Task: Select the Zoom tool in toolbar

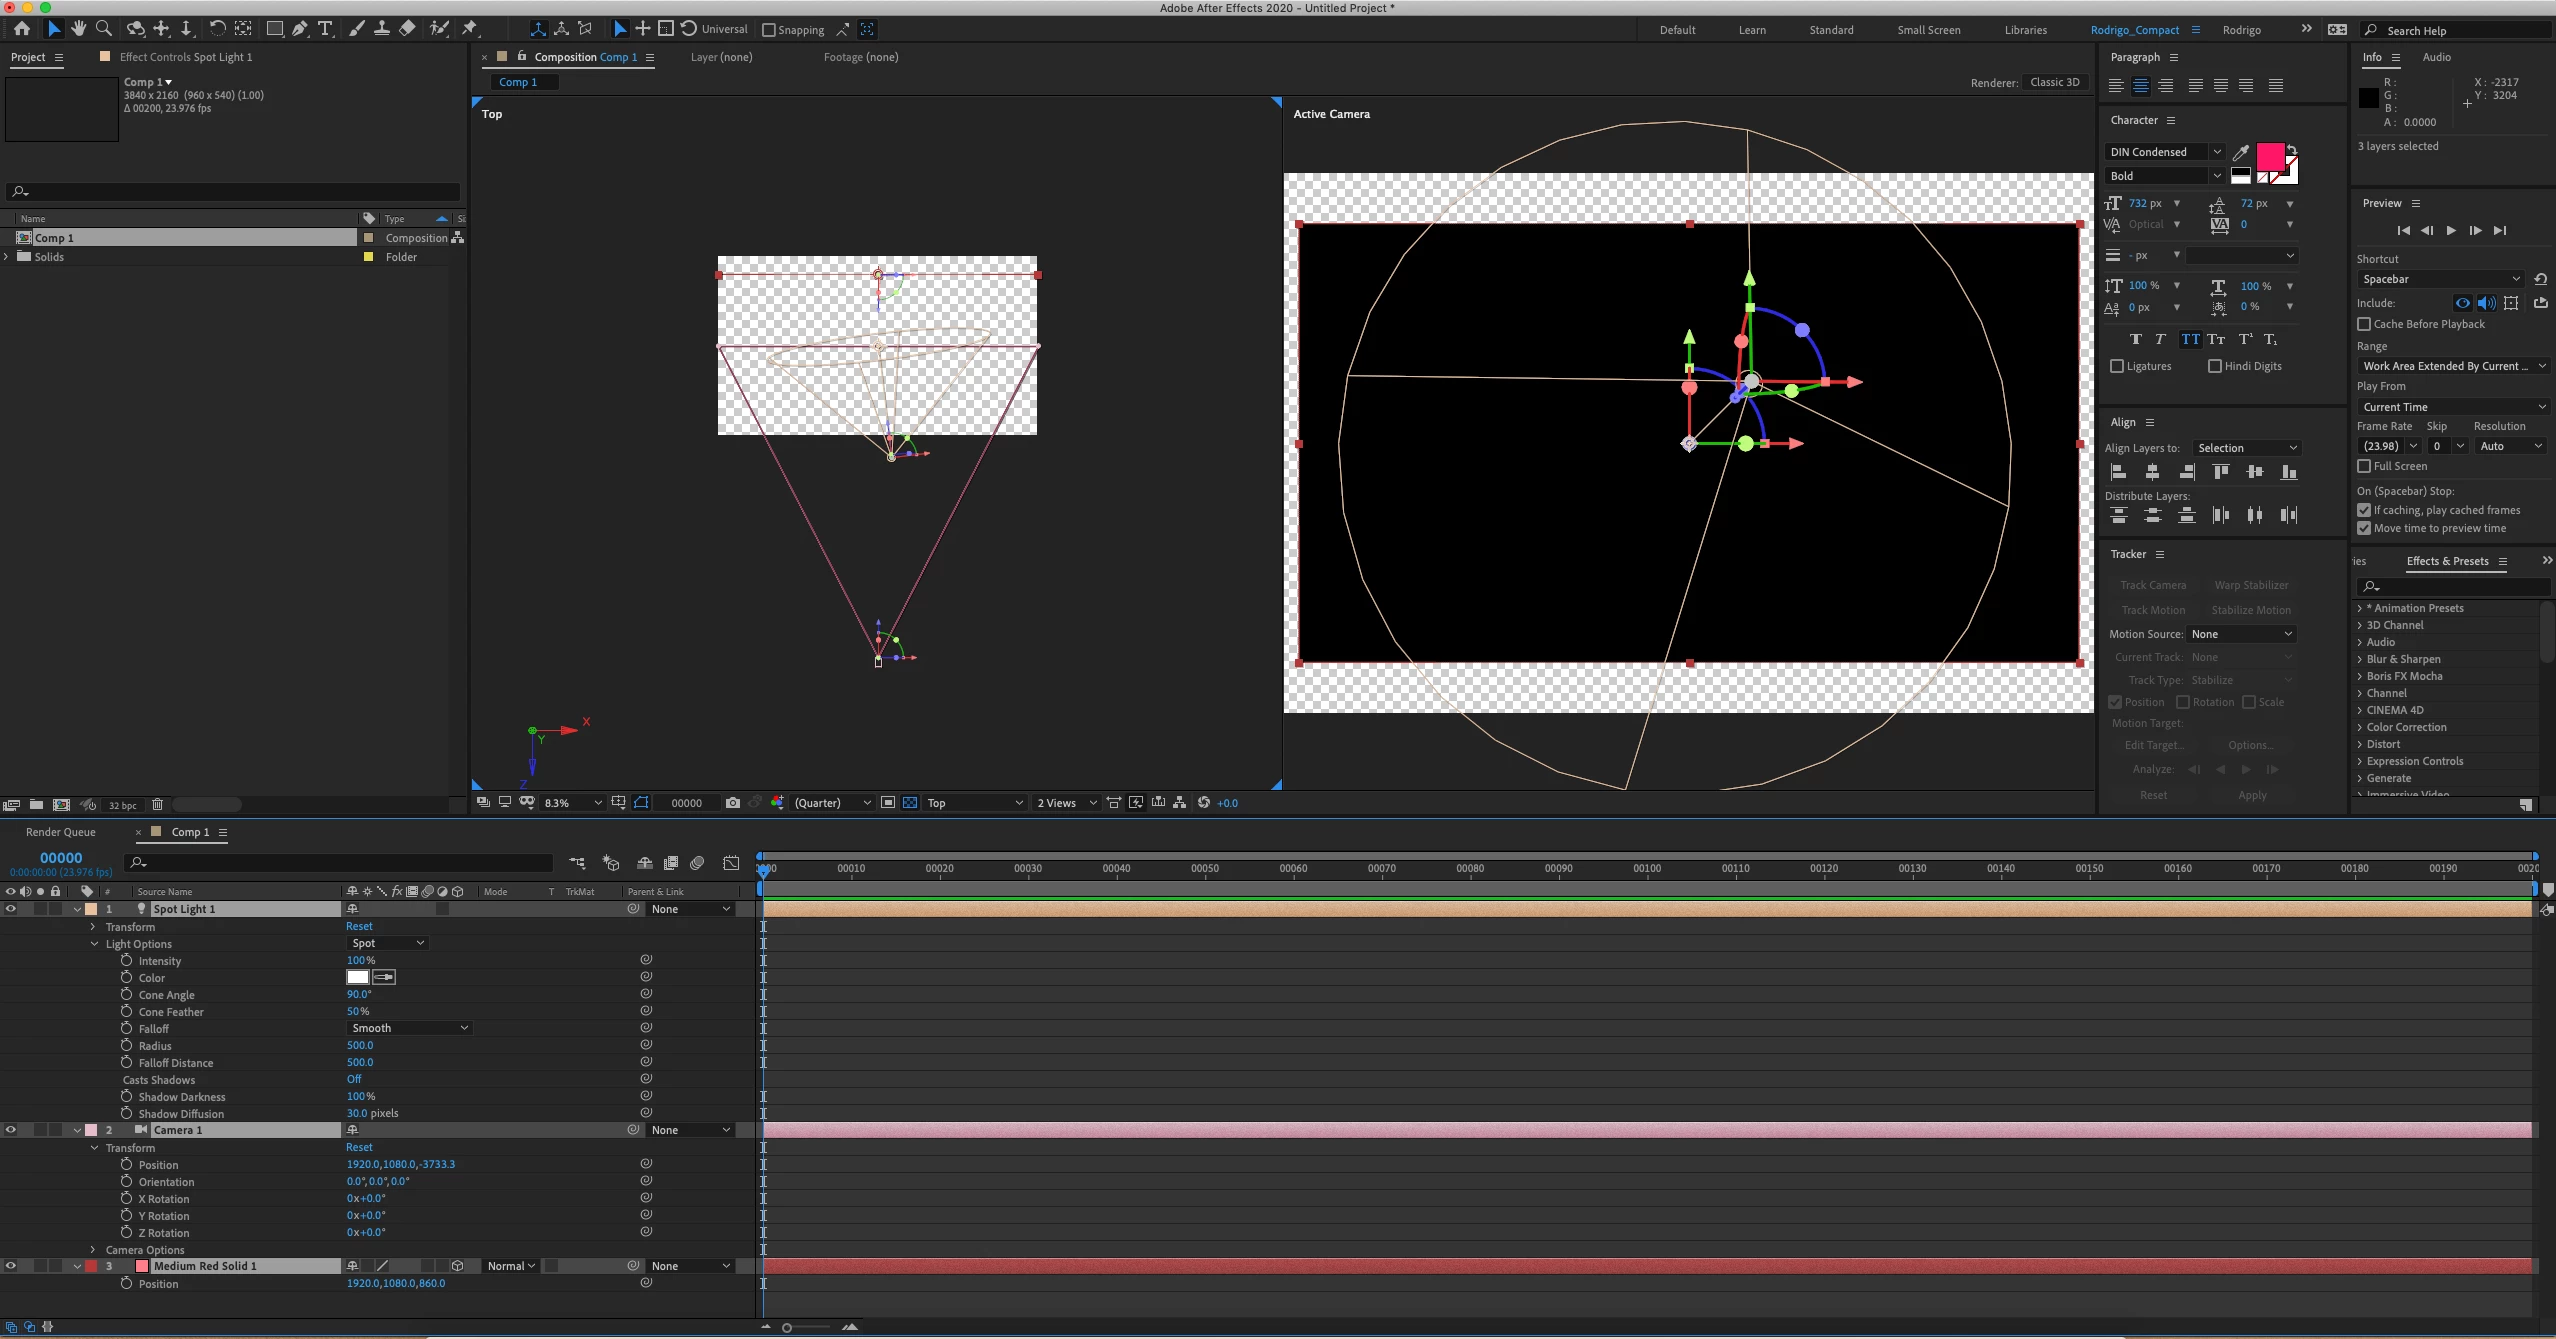Action: click(x=103, y=29)
